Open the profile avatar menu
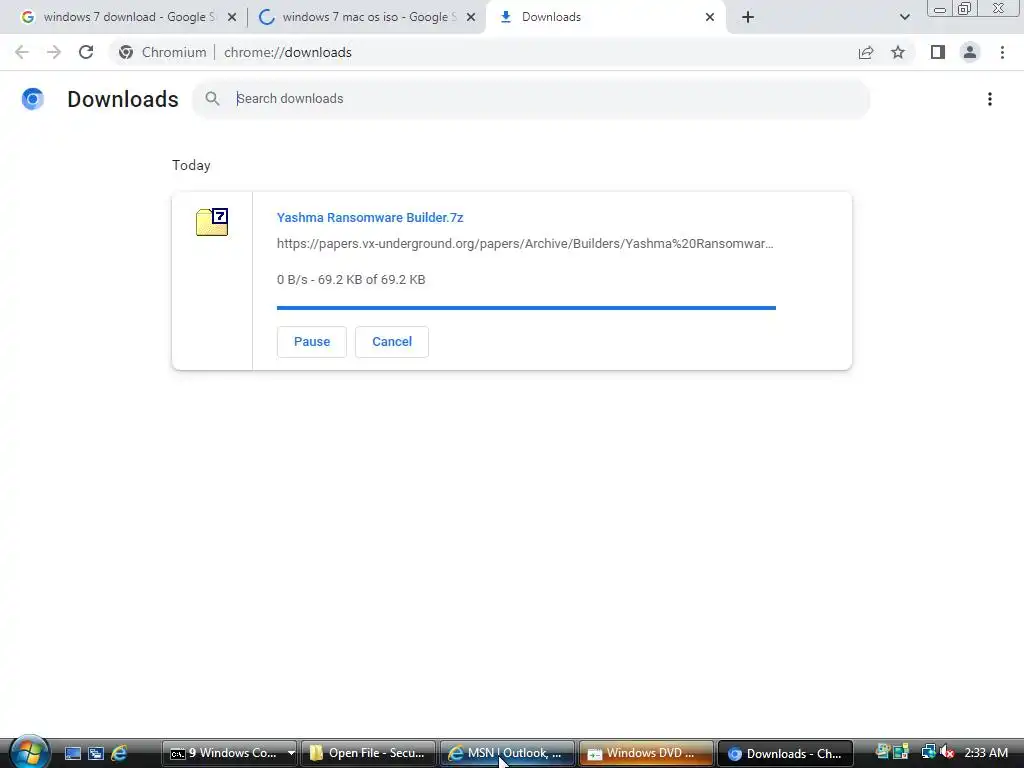This screenshot has width=1024, height=768. click(x=970, y=52)
